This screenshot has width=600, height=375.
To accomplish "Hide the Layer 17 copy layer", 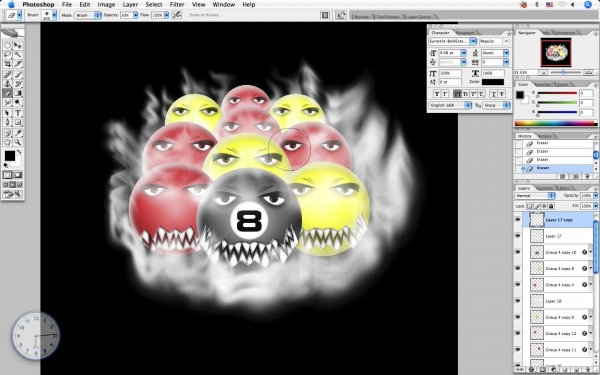I will point(518,220).
